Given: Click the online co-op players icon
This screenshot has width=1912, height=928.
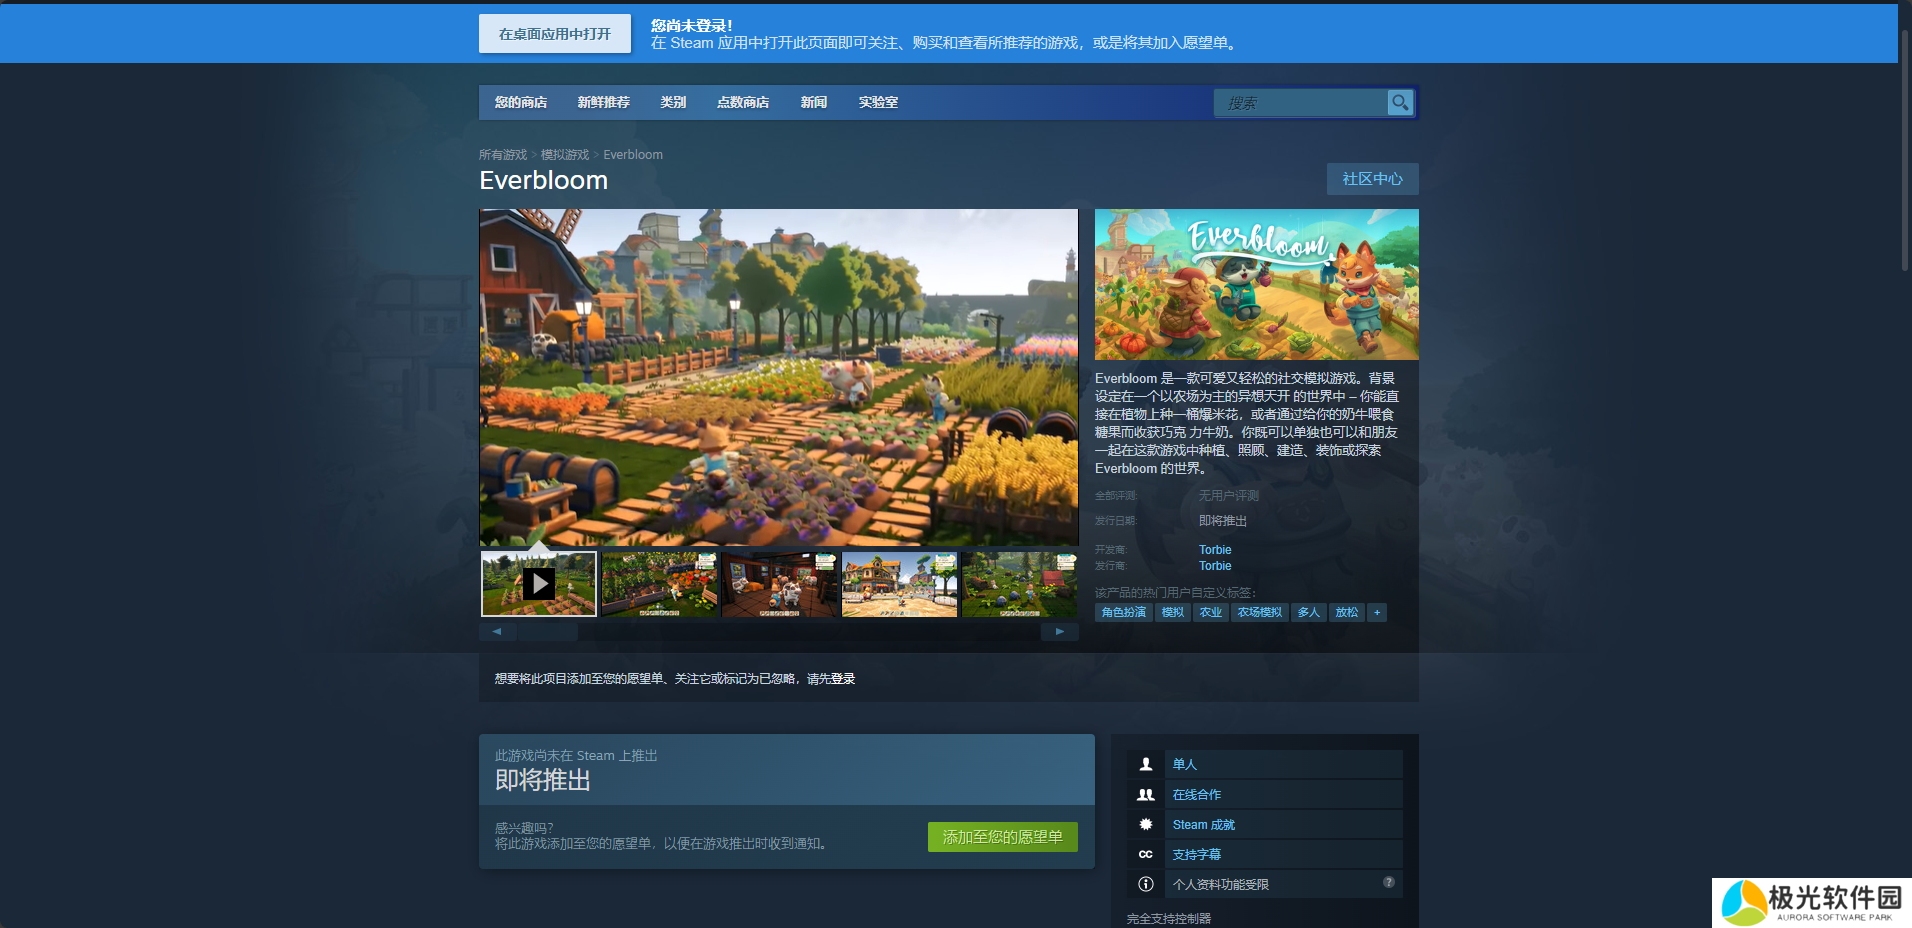Looking at the screenshot, I should [x=1146, y=794].
